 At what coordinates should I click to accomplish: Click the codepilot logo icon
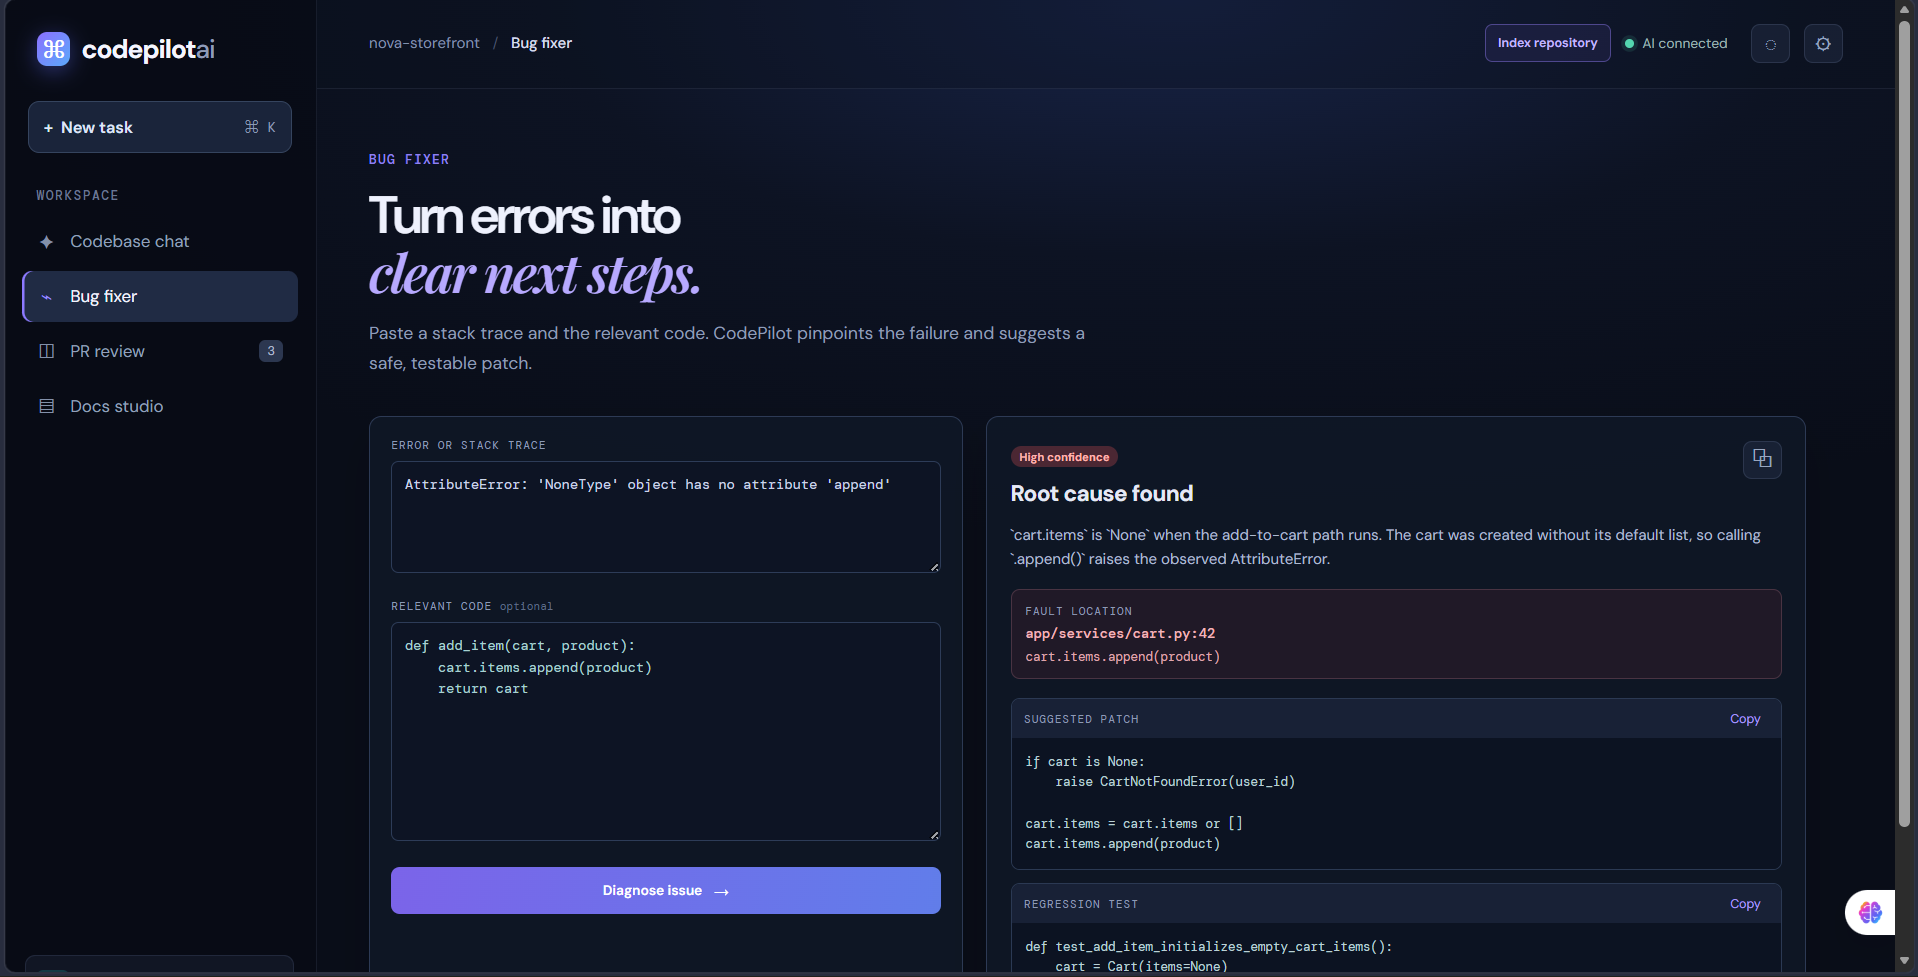pyautogui.click(x=53, y=49)
